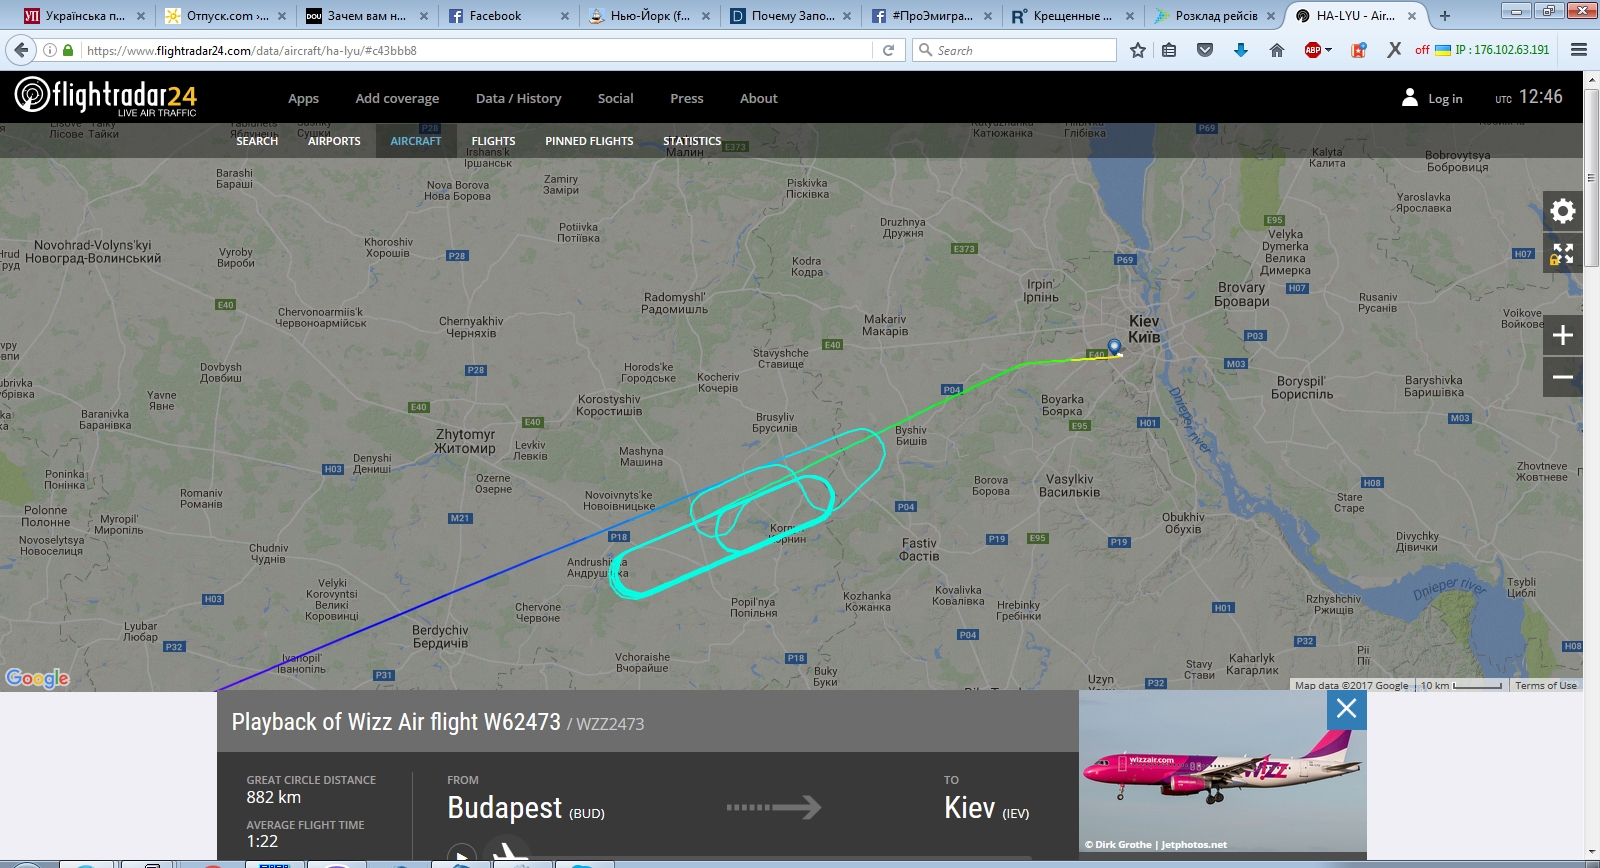Open Adblock Plus dropdown arrow
The height and width of the screenshot is (868, 1600).
point(1329,50)
